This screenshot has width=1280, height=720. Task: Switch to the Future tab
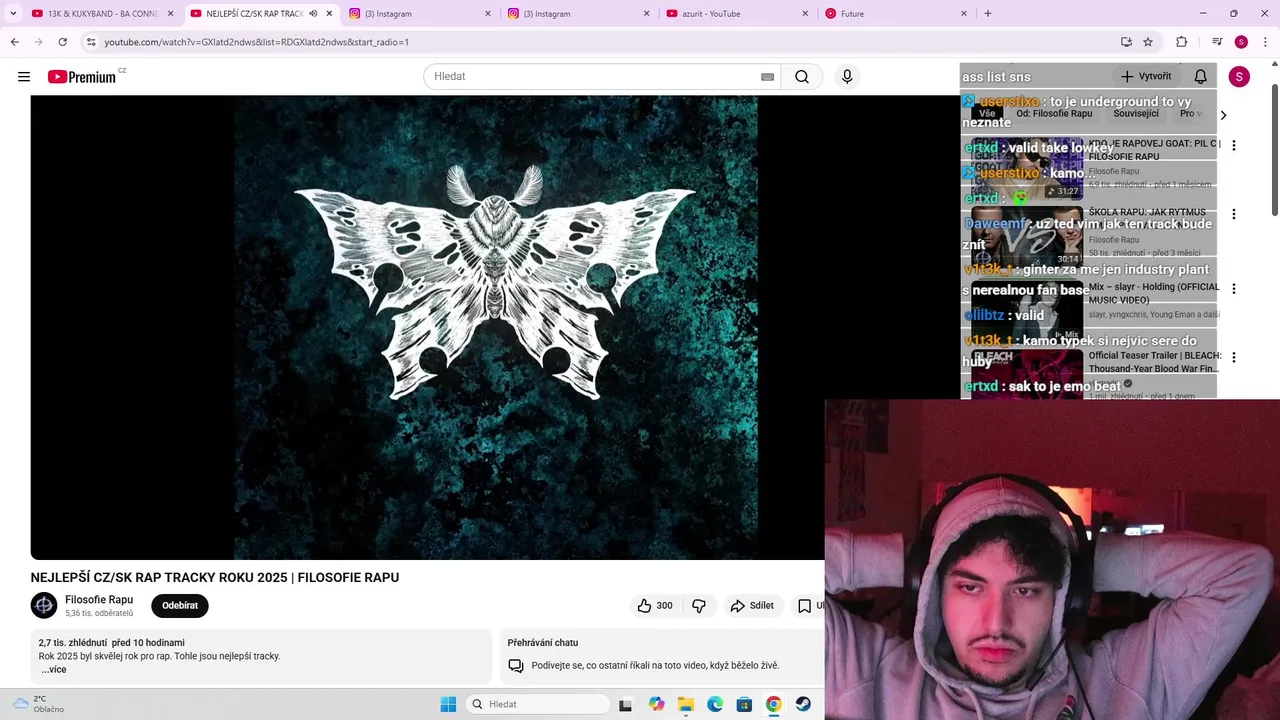click(x=896, y=14)
